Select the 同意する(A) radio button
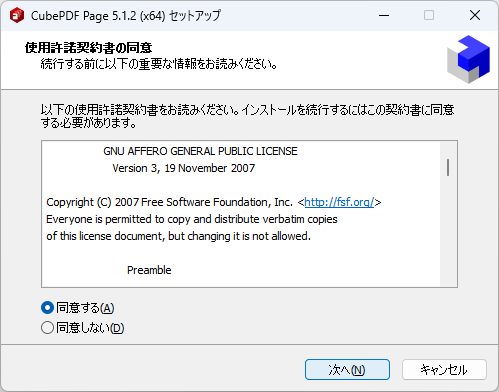 [47, 308]
